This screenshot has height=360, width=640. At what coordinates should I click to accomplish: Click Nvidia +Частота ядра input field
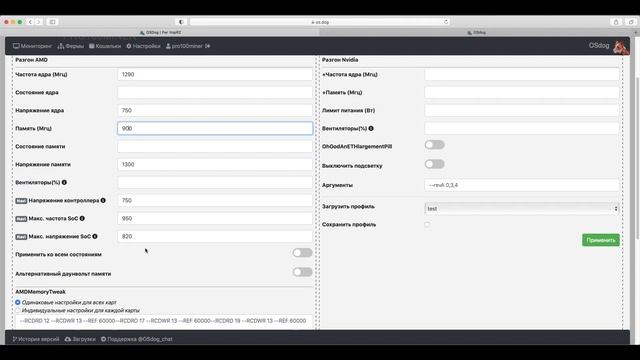click(x=522, y=74)
